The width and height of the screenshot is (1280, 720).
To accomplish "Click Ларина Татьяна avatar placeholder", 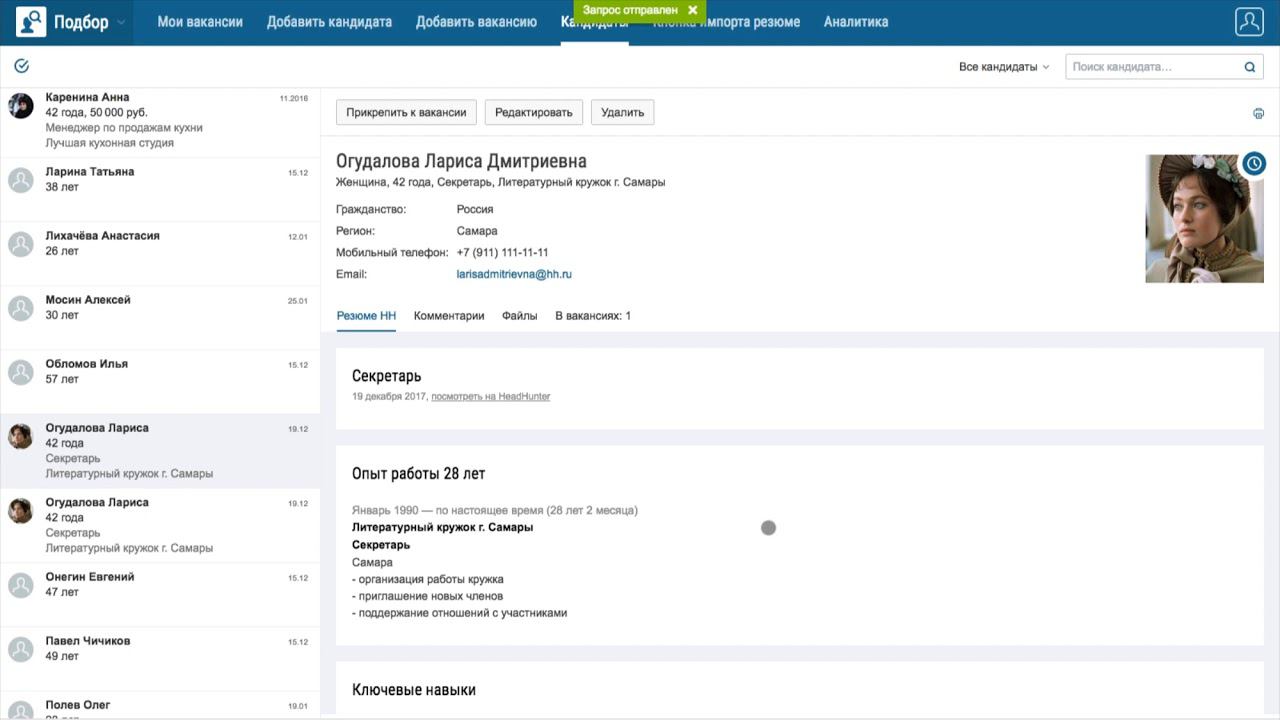I will point(21,180).
